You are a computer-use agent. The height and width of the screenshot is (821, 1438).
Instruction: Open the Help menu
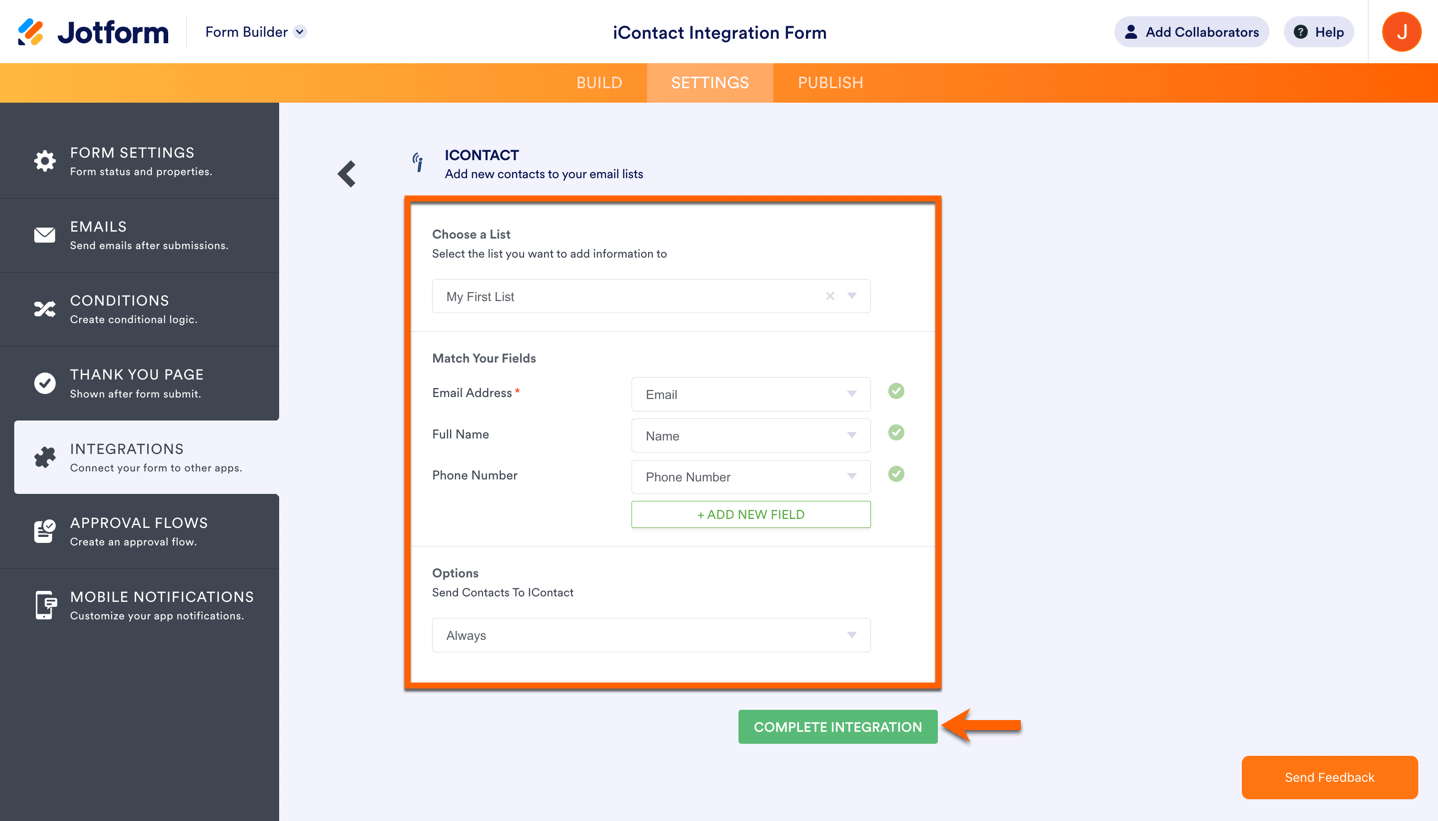pos(1318,32)
